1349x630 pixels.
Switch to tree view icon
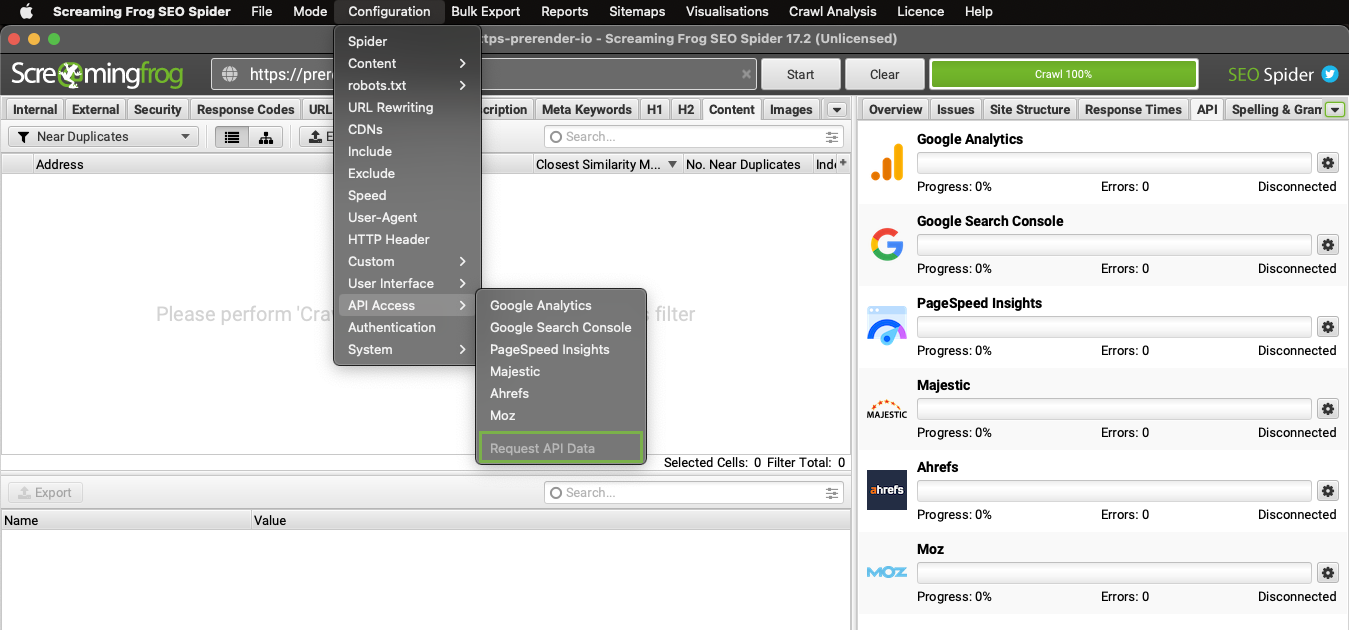(266, 137)
